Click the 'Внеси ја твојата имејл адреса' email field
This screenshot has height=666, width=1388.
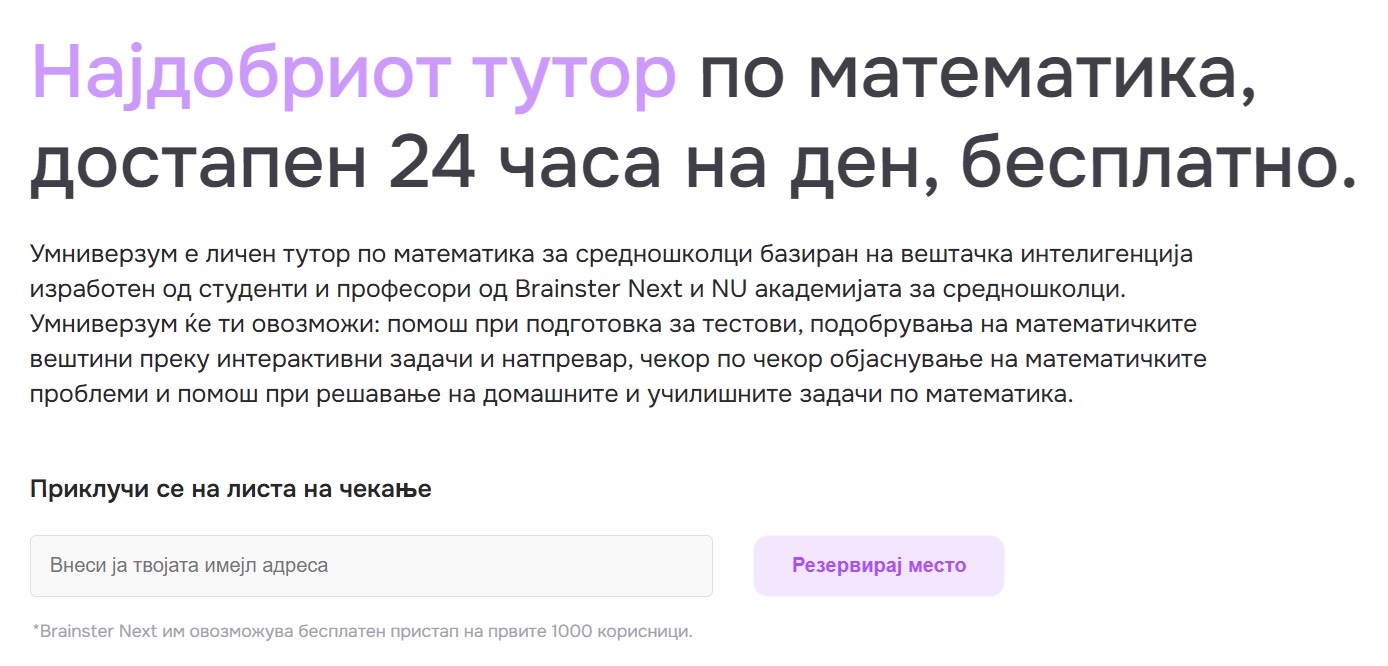[371, 566]
